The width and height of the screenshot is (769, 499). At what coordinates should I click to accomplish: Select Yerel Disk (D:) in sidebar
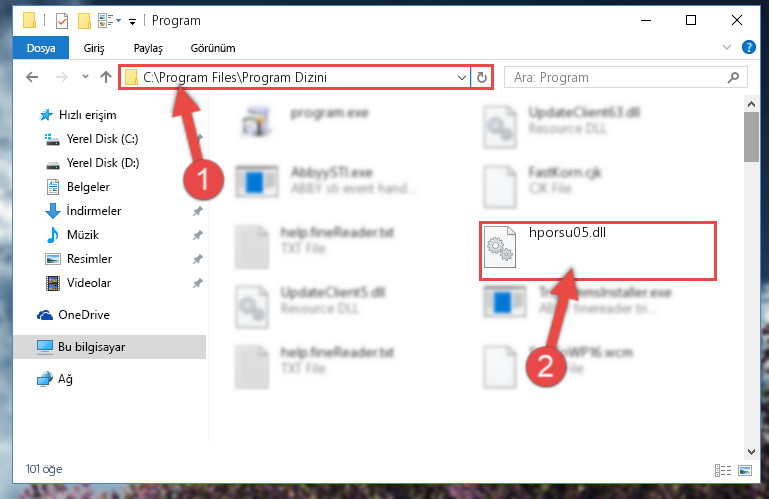[x=103, y=163]
